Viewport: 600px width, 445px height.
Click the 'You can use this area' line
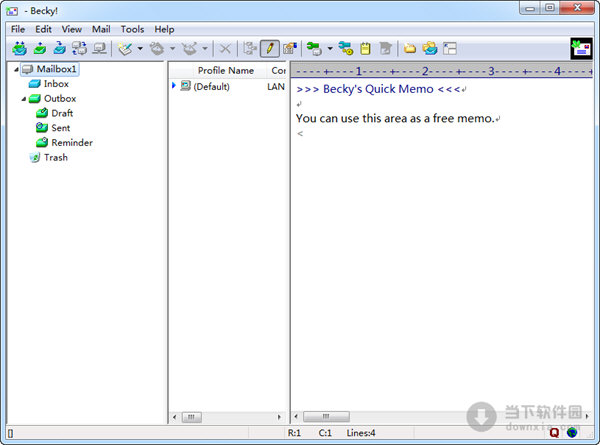[398, 119]
